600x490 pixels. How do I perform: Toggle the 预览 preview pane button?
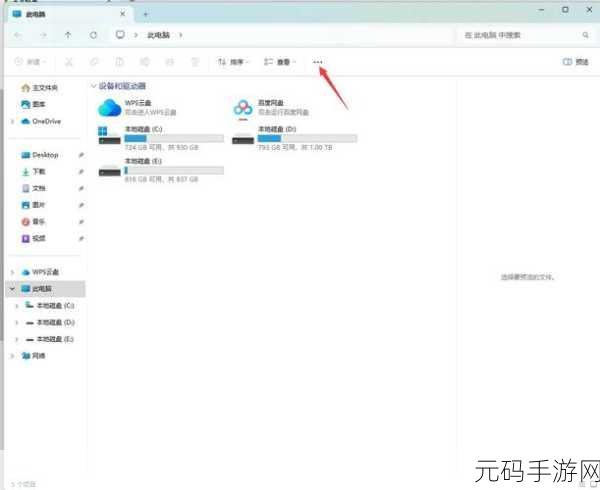tap(575, 62)
